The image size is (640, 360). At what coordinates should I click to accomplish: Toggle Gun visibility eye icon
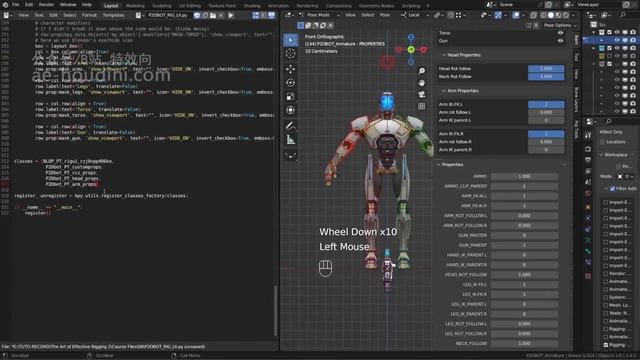(560, 41)
